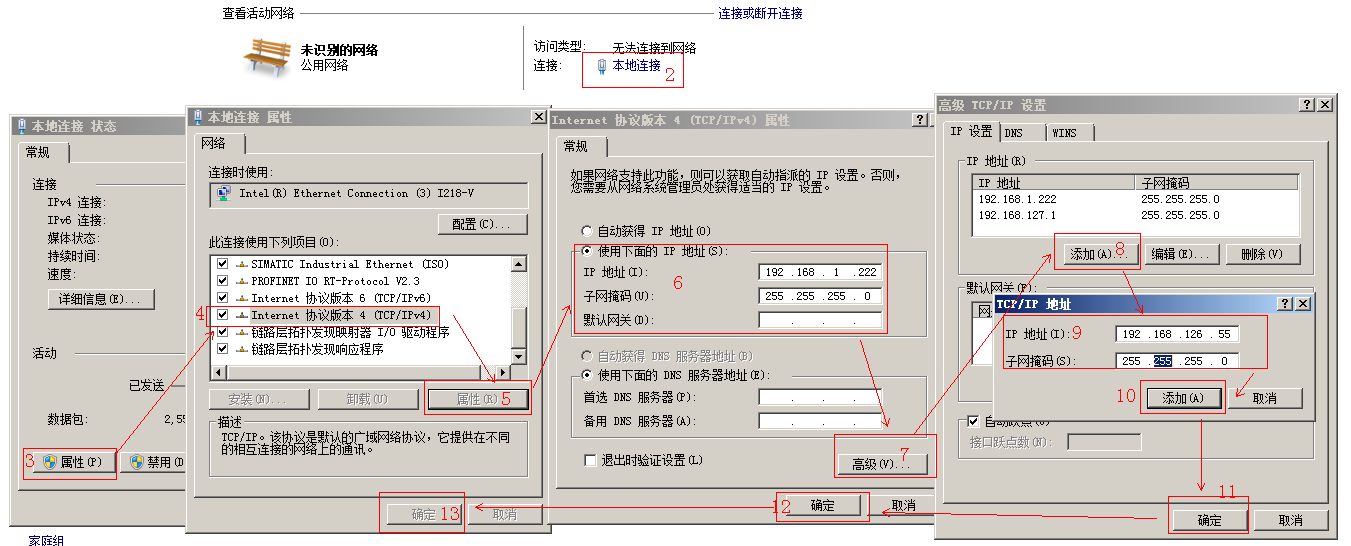The image size is (1351, 546).
Task: Select the 常规 tab in TCP/IPv4 属性
Action: point(576,146)
